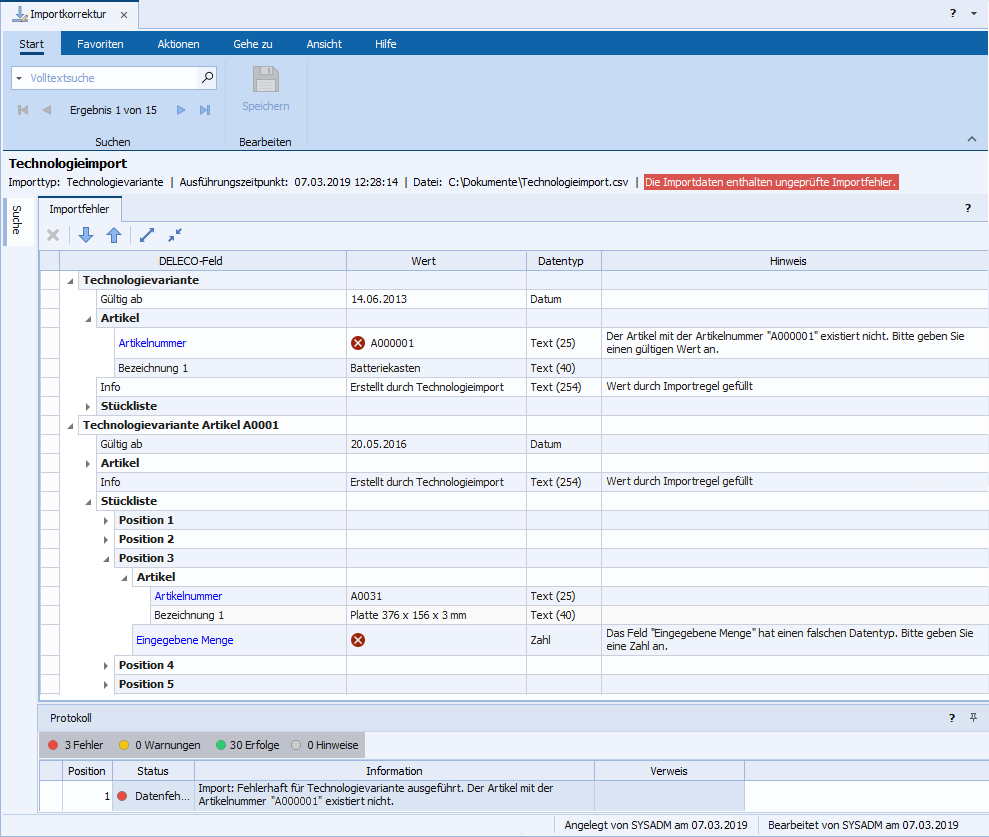The image size is (989, 837).
Task: Open the Volltextsuche dropdown arrow
Action: point(19,78)
